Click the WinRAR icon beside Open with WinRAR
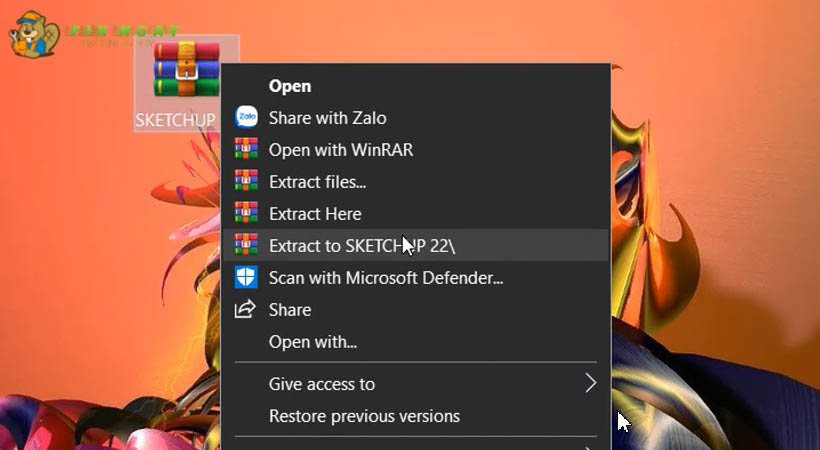The image size is (820, 450). (246, 150)
